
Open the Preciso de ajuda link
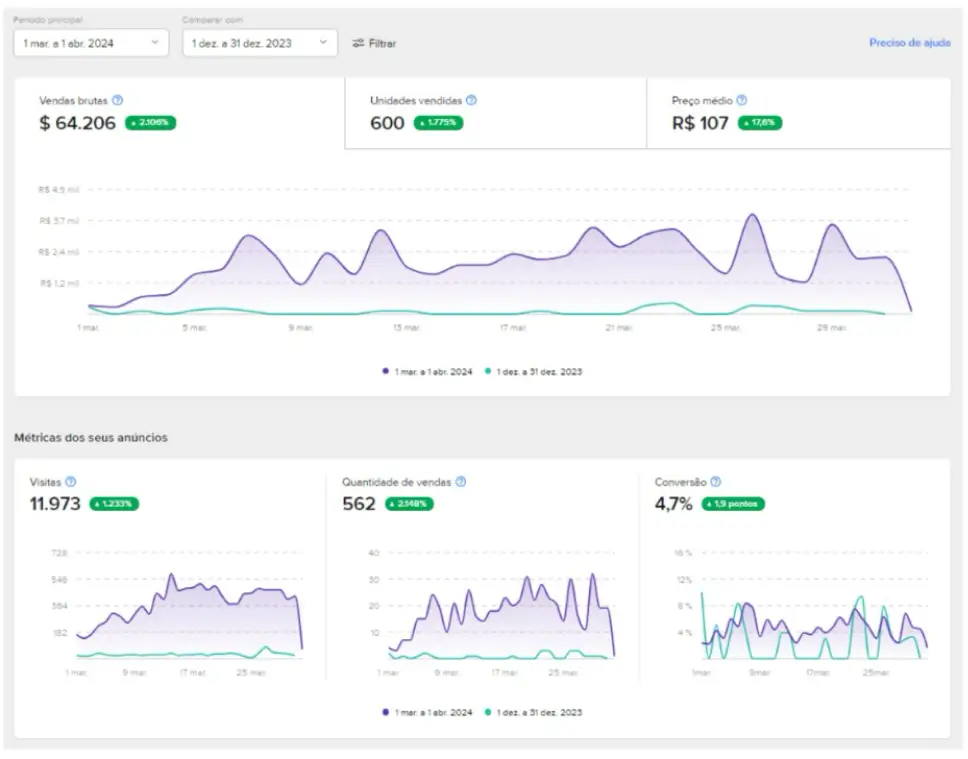[x=909, y=43]
